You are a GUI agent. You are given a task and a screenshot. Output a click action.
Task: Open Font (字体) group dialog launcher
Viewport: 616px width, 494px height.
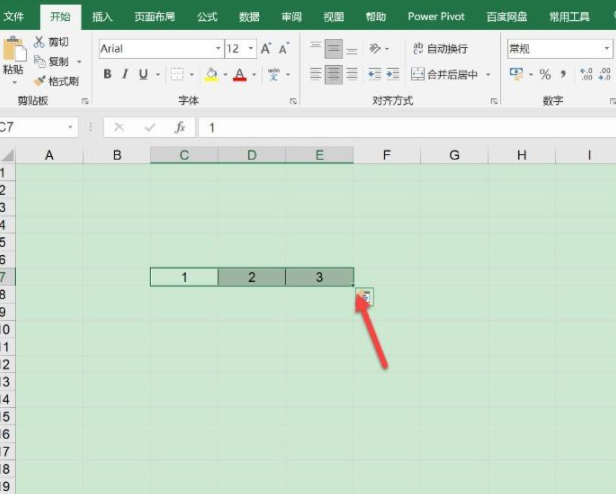(x=293, y=101)
